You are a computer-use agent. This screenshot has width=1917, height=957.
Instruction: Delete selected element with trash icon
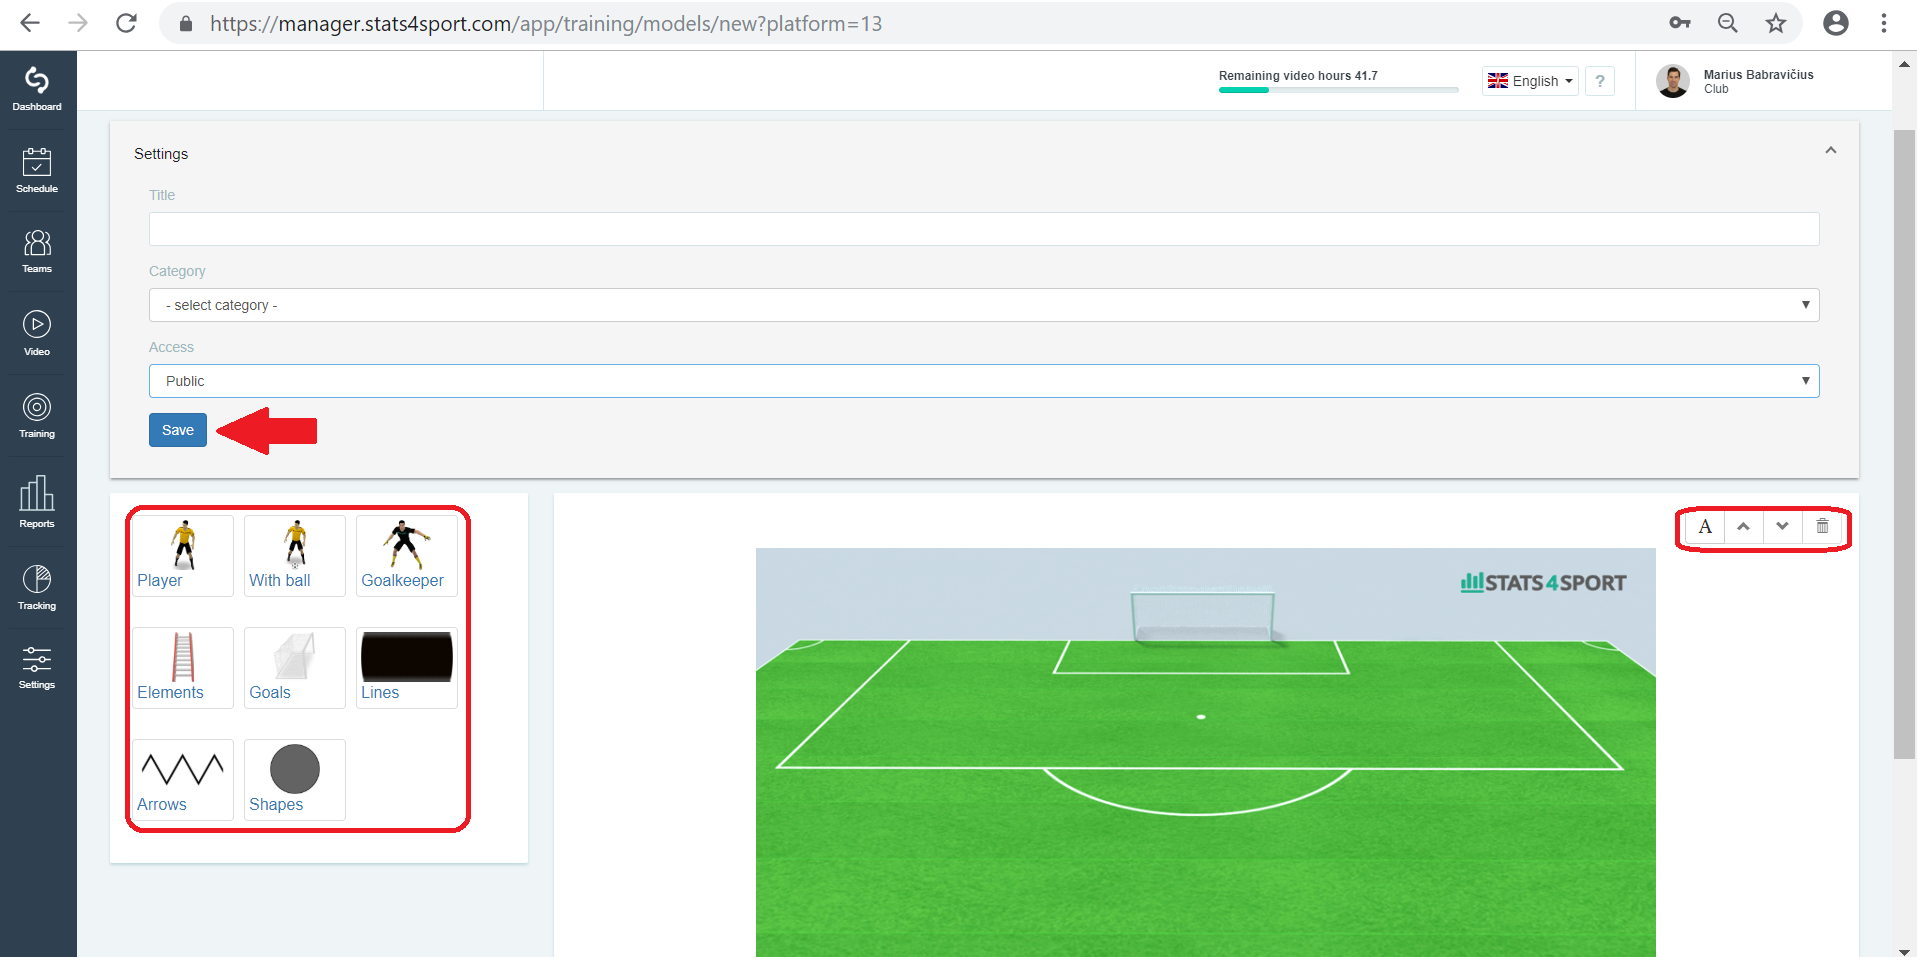(x=1822, y=527)
